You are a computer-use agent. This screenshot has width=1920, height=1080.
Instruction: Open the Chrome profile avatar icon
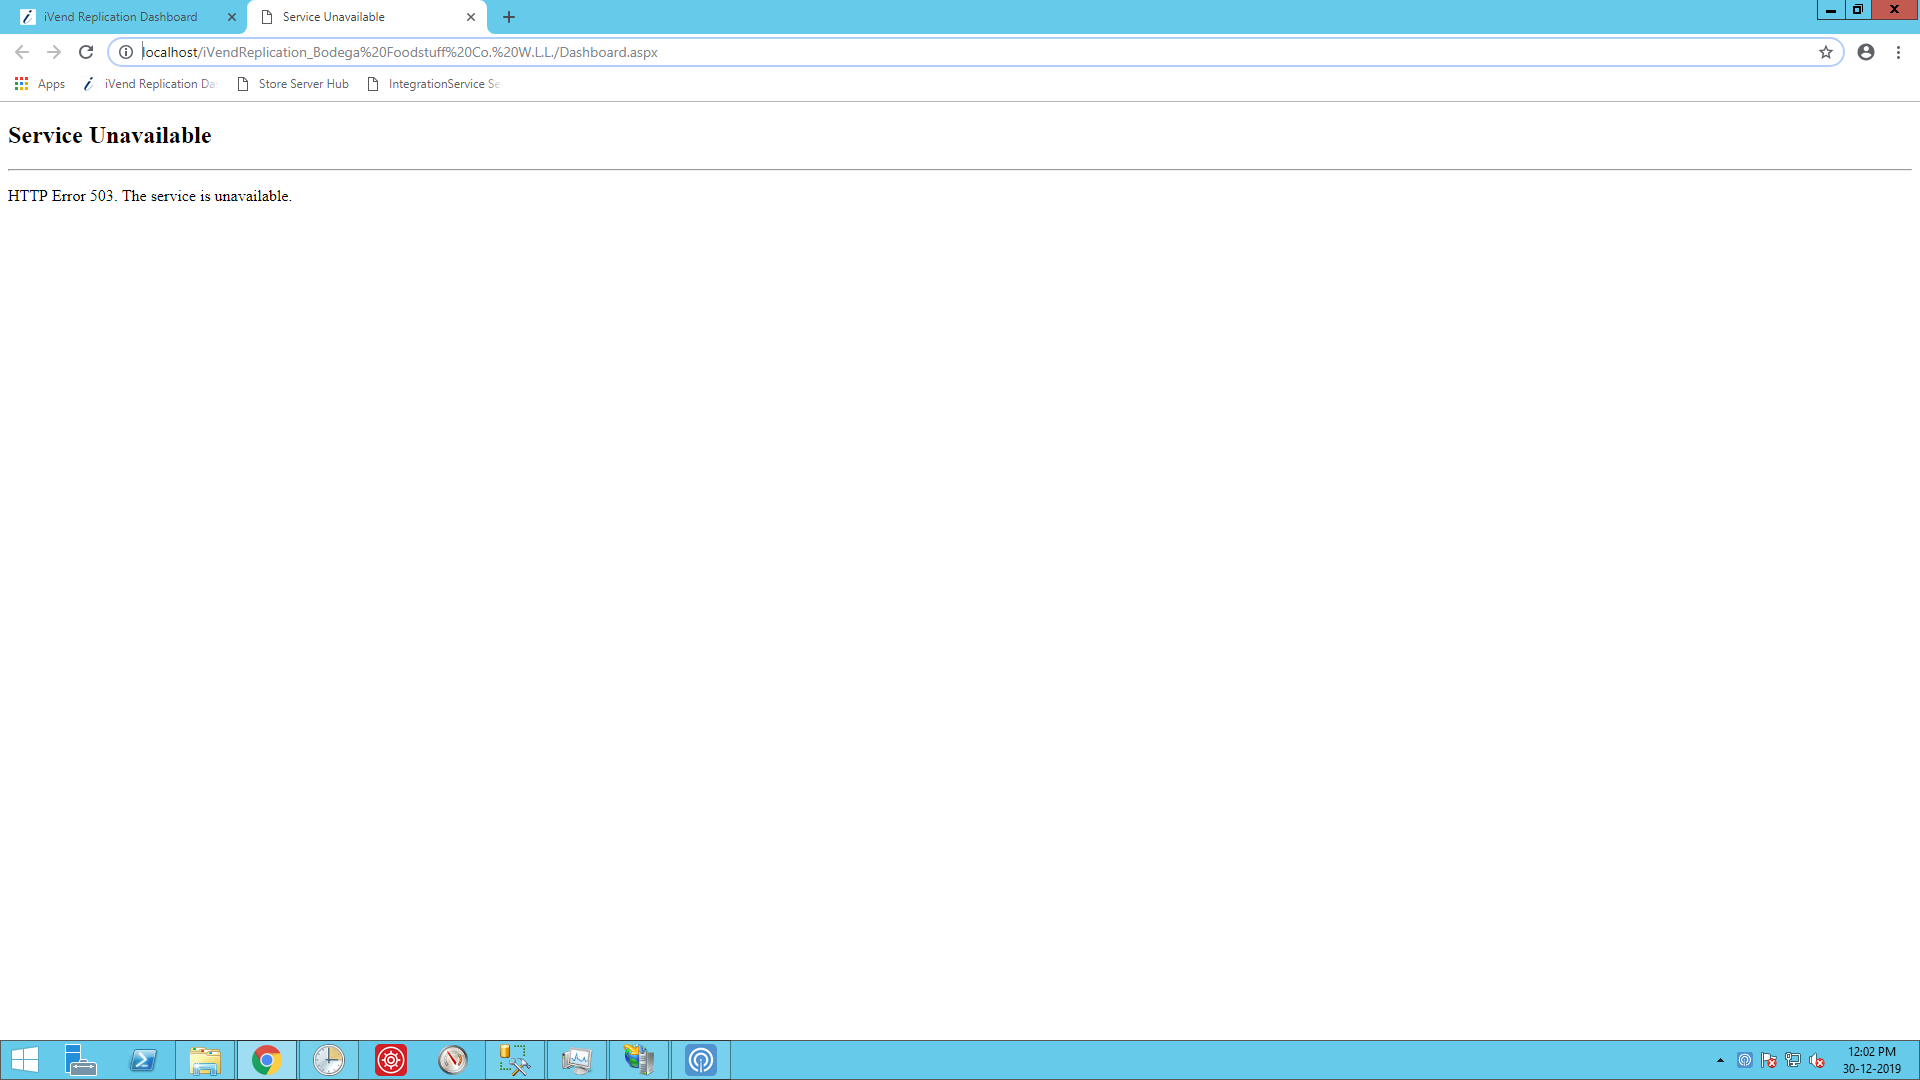(x=1865, y=52)
